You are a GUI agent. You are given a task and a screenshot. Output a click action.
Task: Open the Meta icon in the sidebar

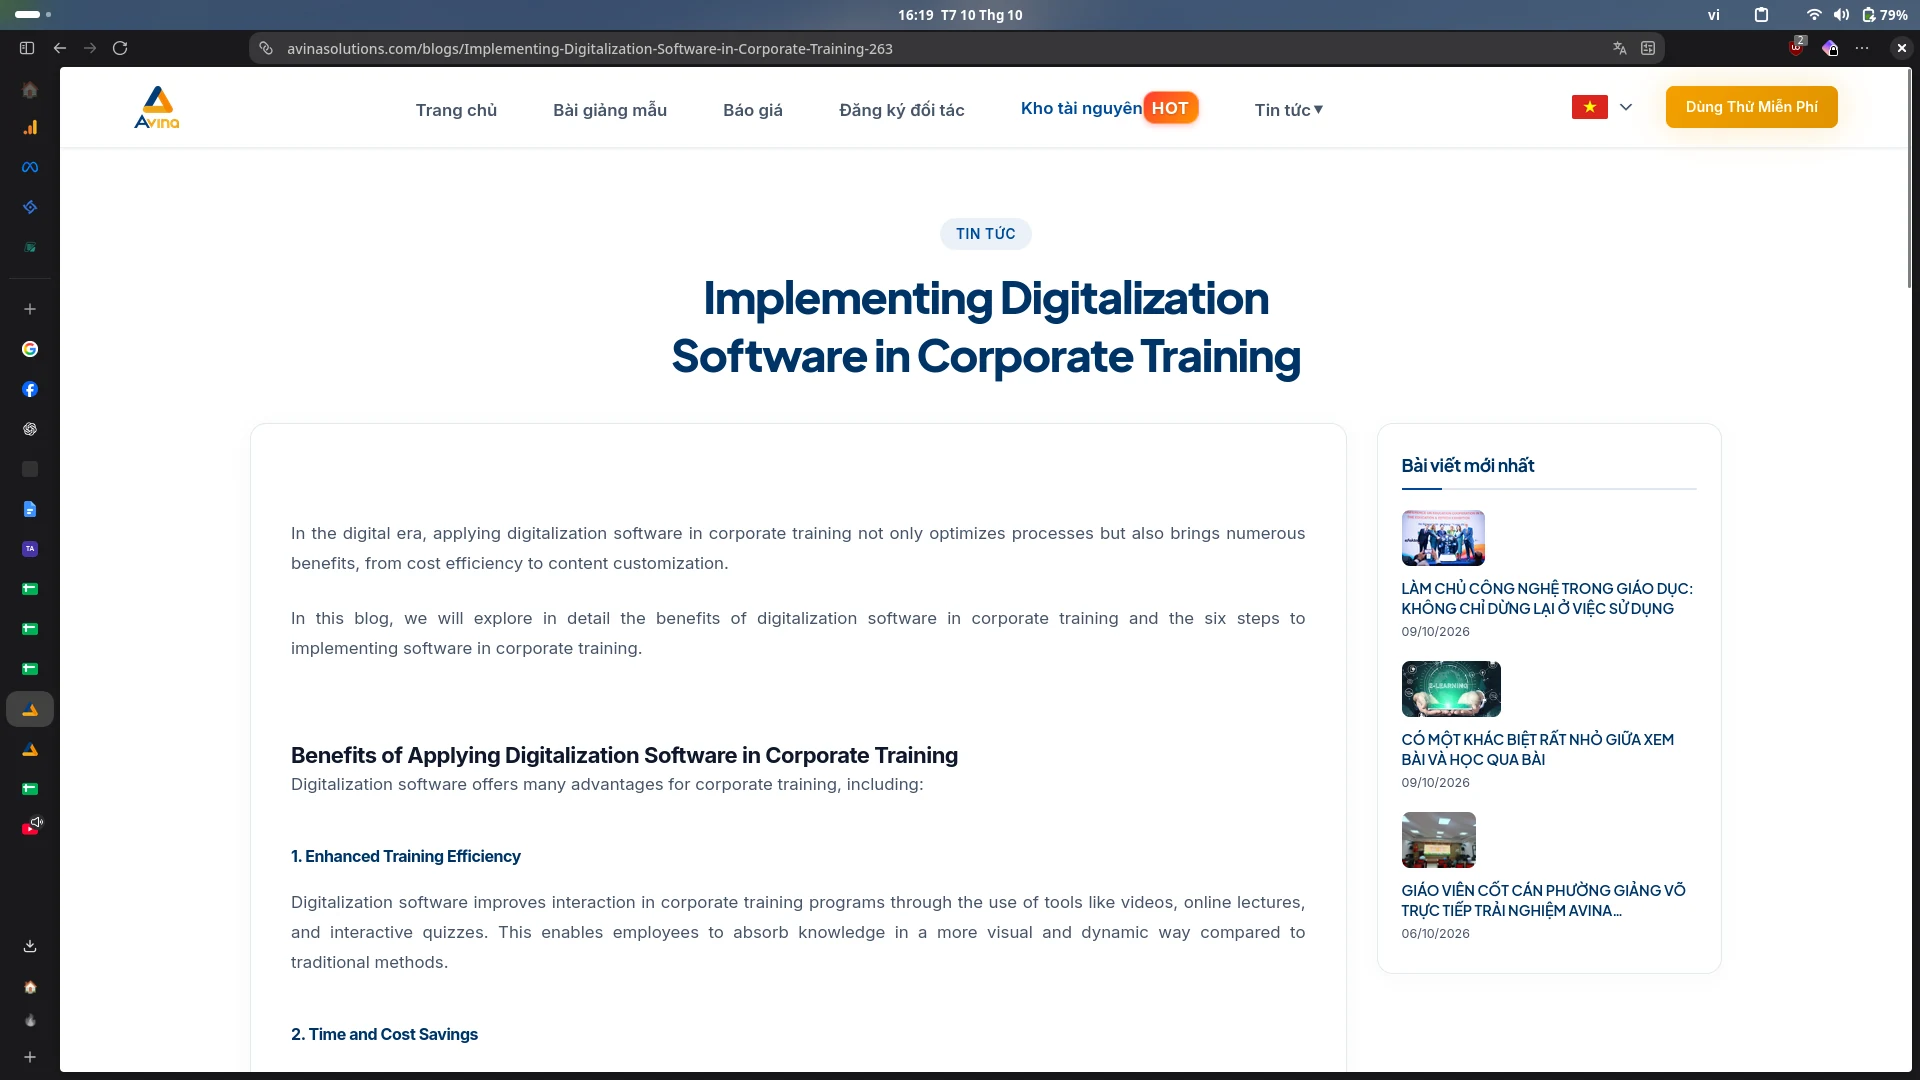tap(30, 167)
